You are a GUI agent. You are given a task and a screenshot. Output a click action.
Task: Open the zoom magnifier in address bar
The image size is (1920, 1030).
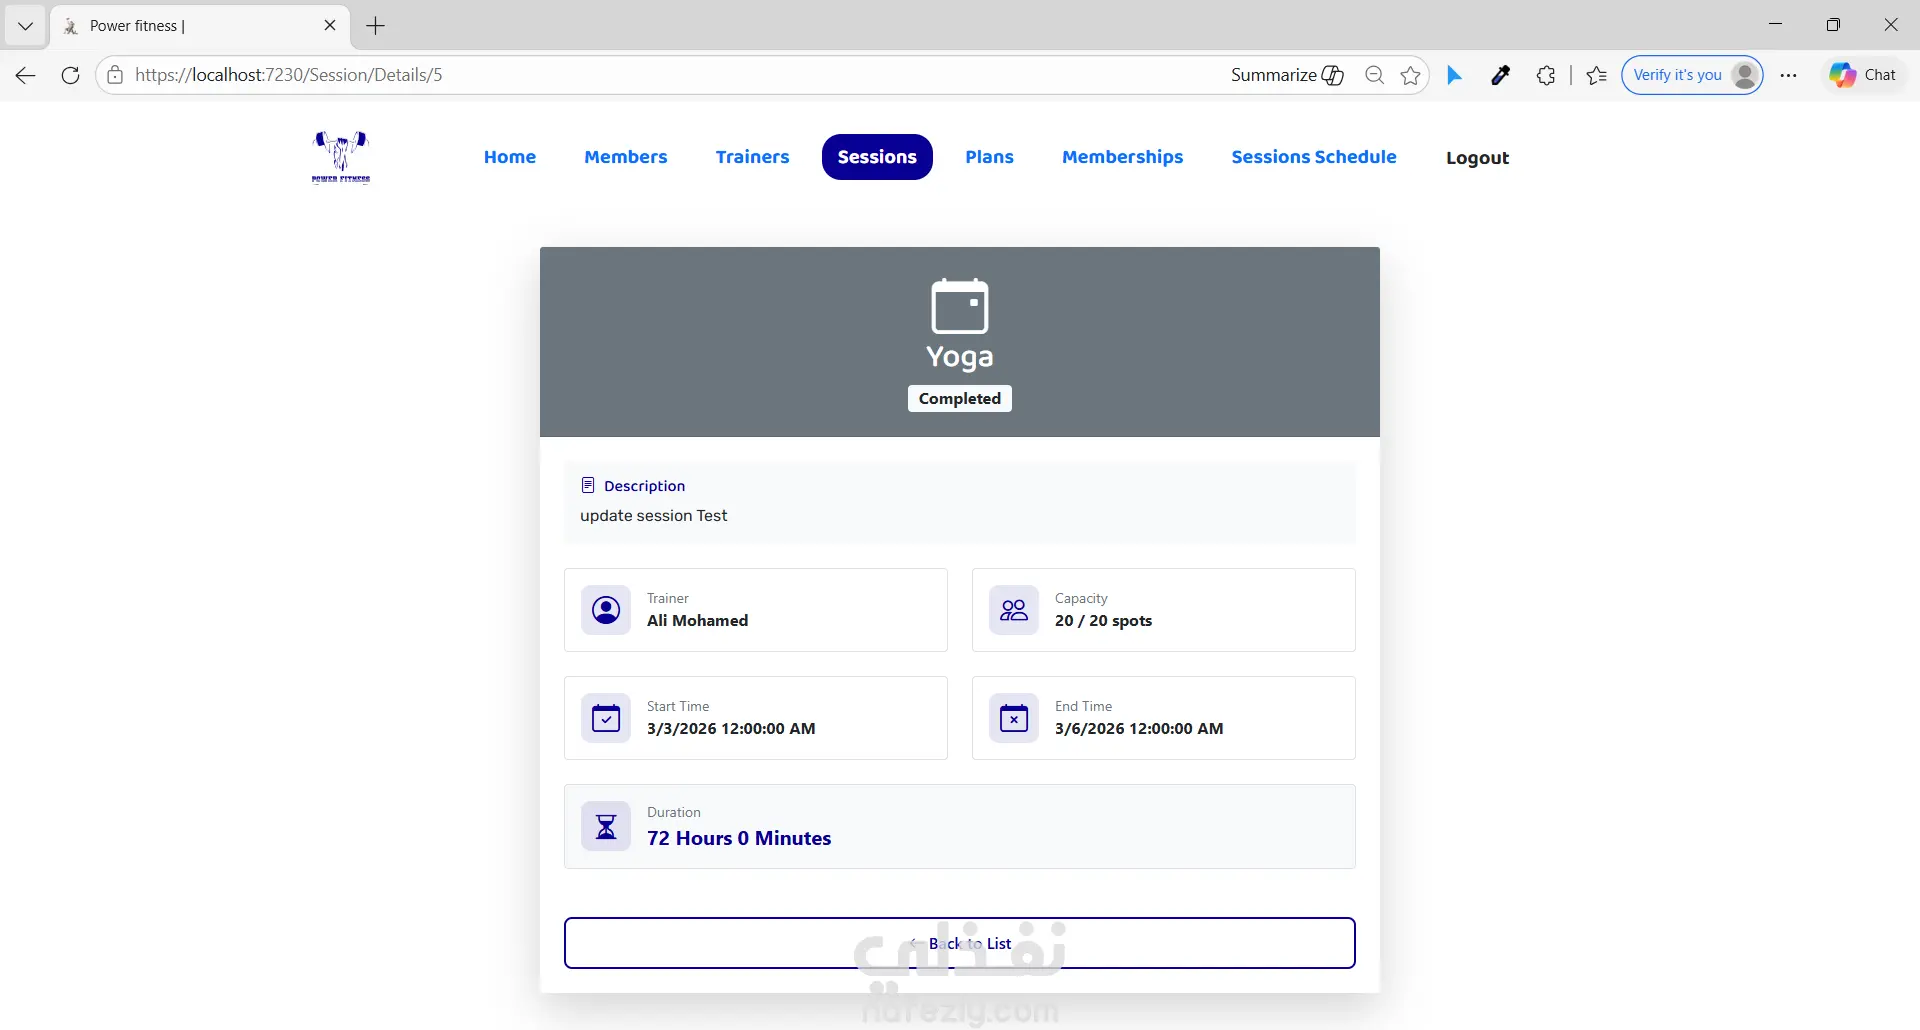1375,75
